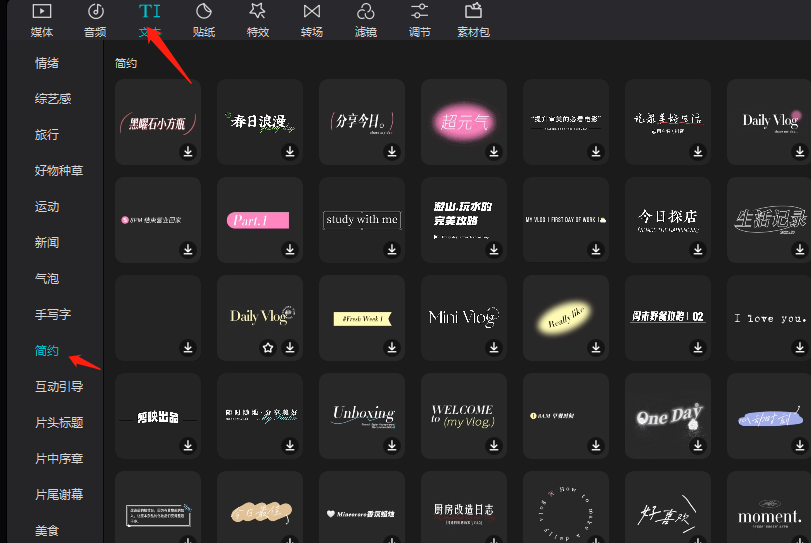Favorite the gold Daily Vlog template
The height and width of the screenshot is (543, 811).
[268, 348]
